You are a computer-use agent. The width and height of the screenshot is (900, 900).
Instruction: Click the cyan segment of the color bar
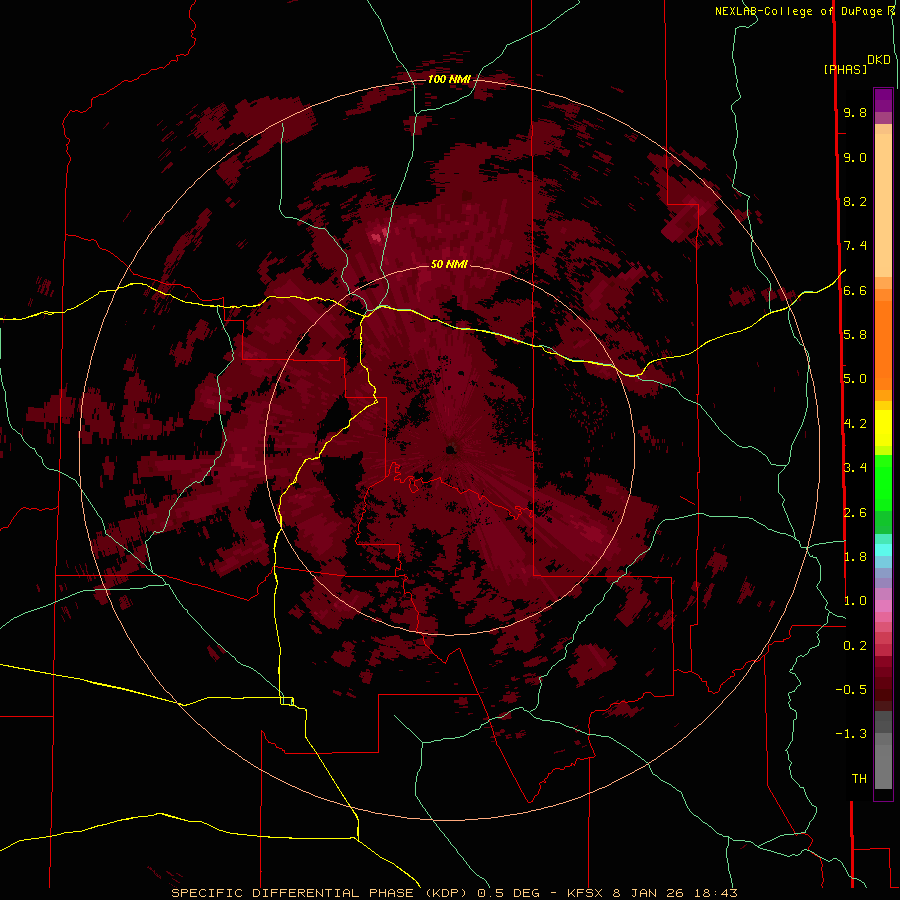tap(883, 550)
